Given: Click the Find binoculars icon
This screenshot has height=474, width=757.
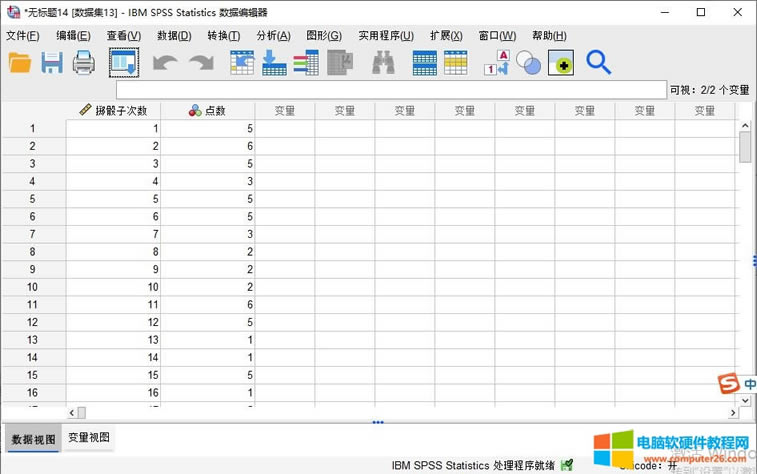Looking at the screenshot, I should 383,63.
